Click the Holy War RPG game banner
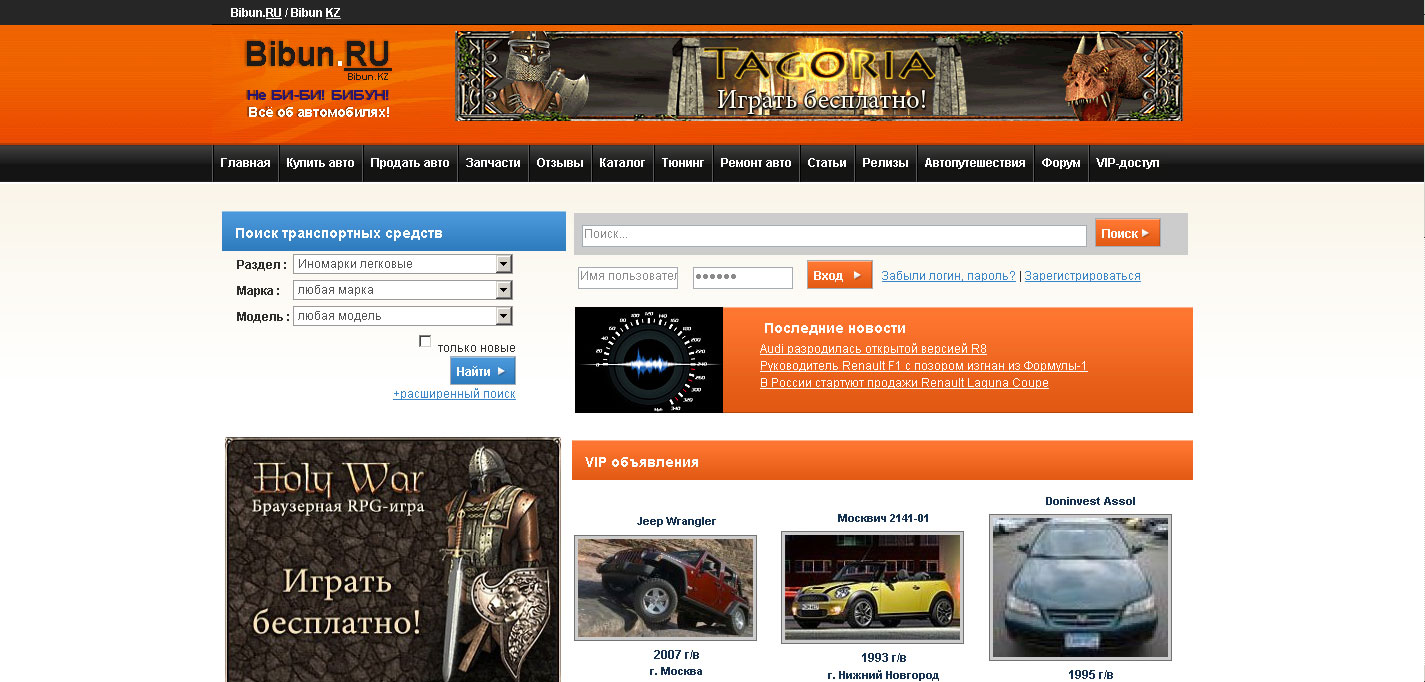The width and height of the screenshot is (1425, 682). [x=392, y=560]
